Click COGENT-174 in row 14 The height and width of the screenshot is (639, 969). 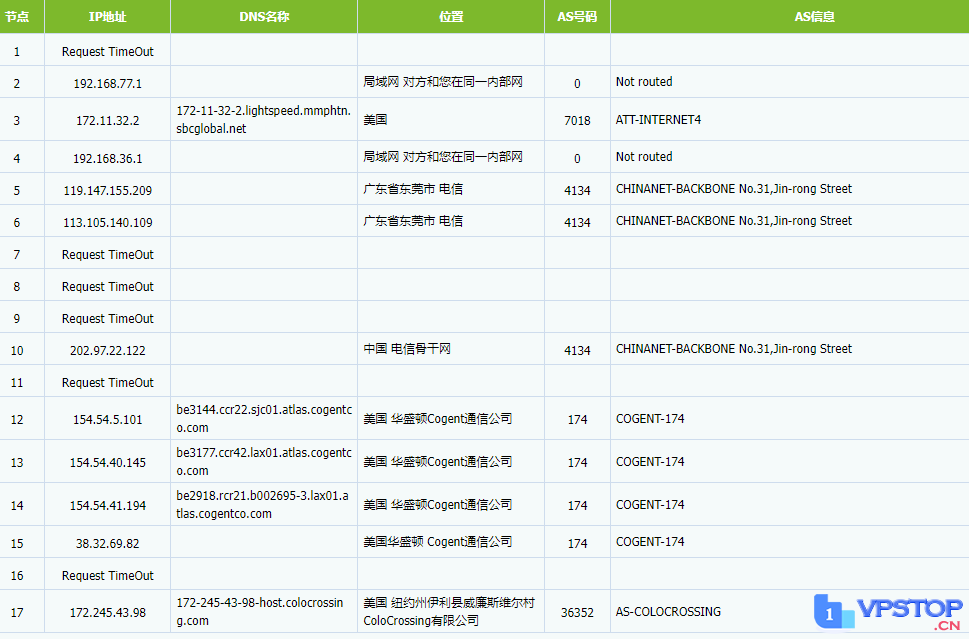coord(650,505)
